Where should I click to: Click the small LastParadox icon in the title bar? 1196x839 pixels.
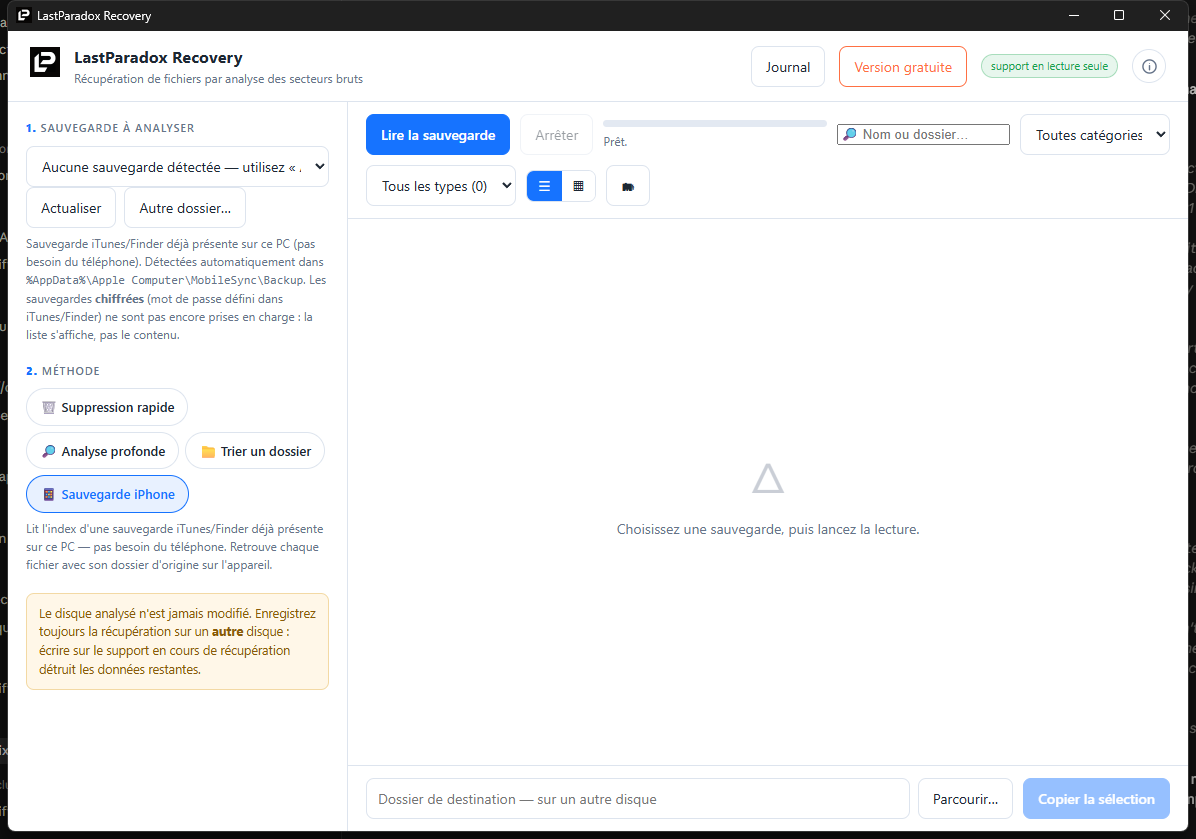[x=24, y=15]
